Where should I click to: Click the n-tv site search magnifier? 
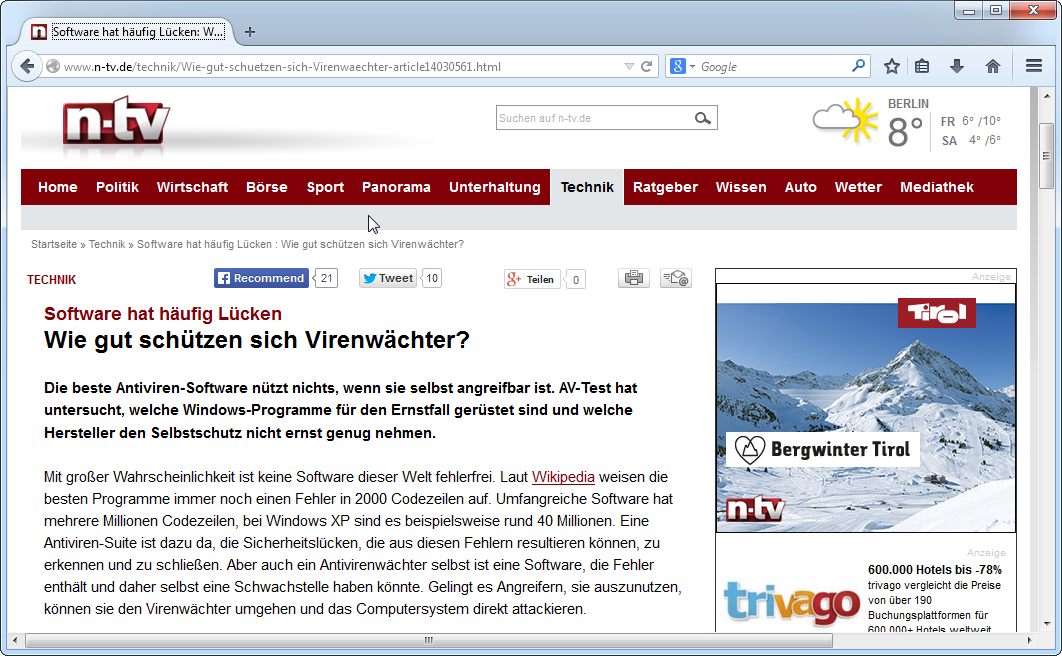[x=703, y=118]
